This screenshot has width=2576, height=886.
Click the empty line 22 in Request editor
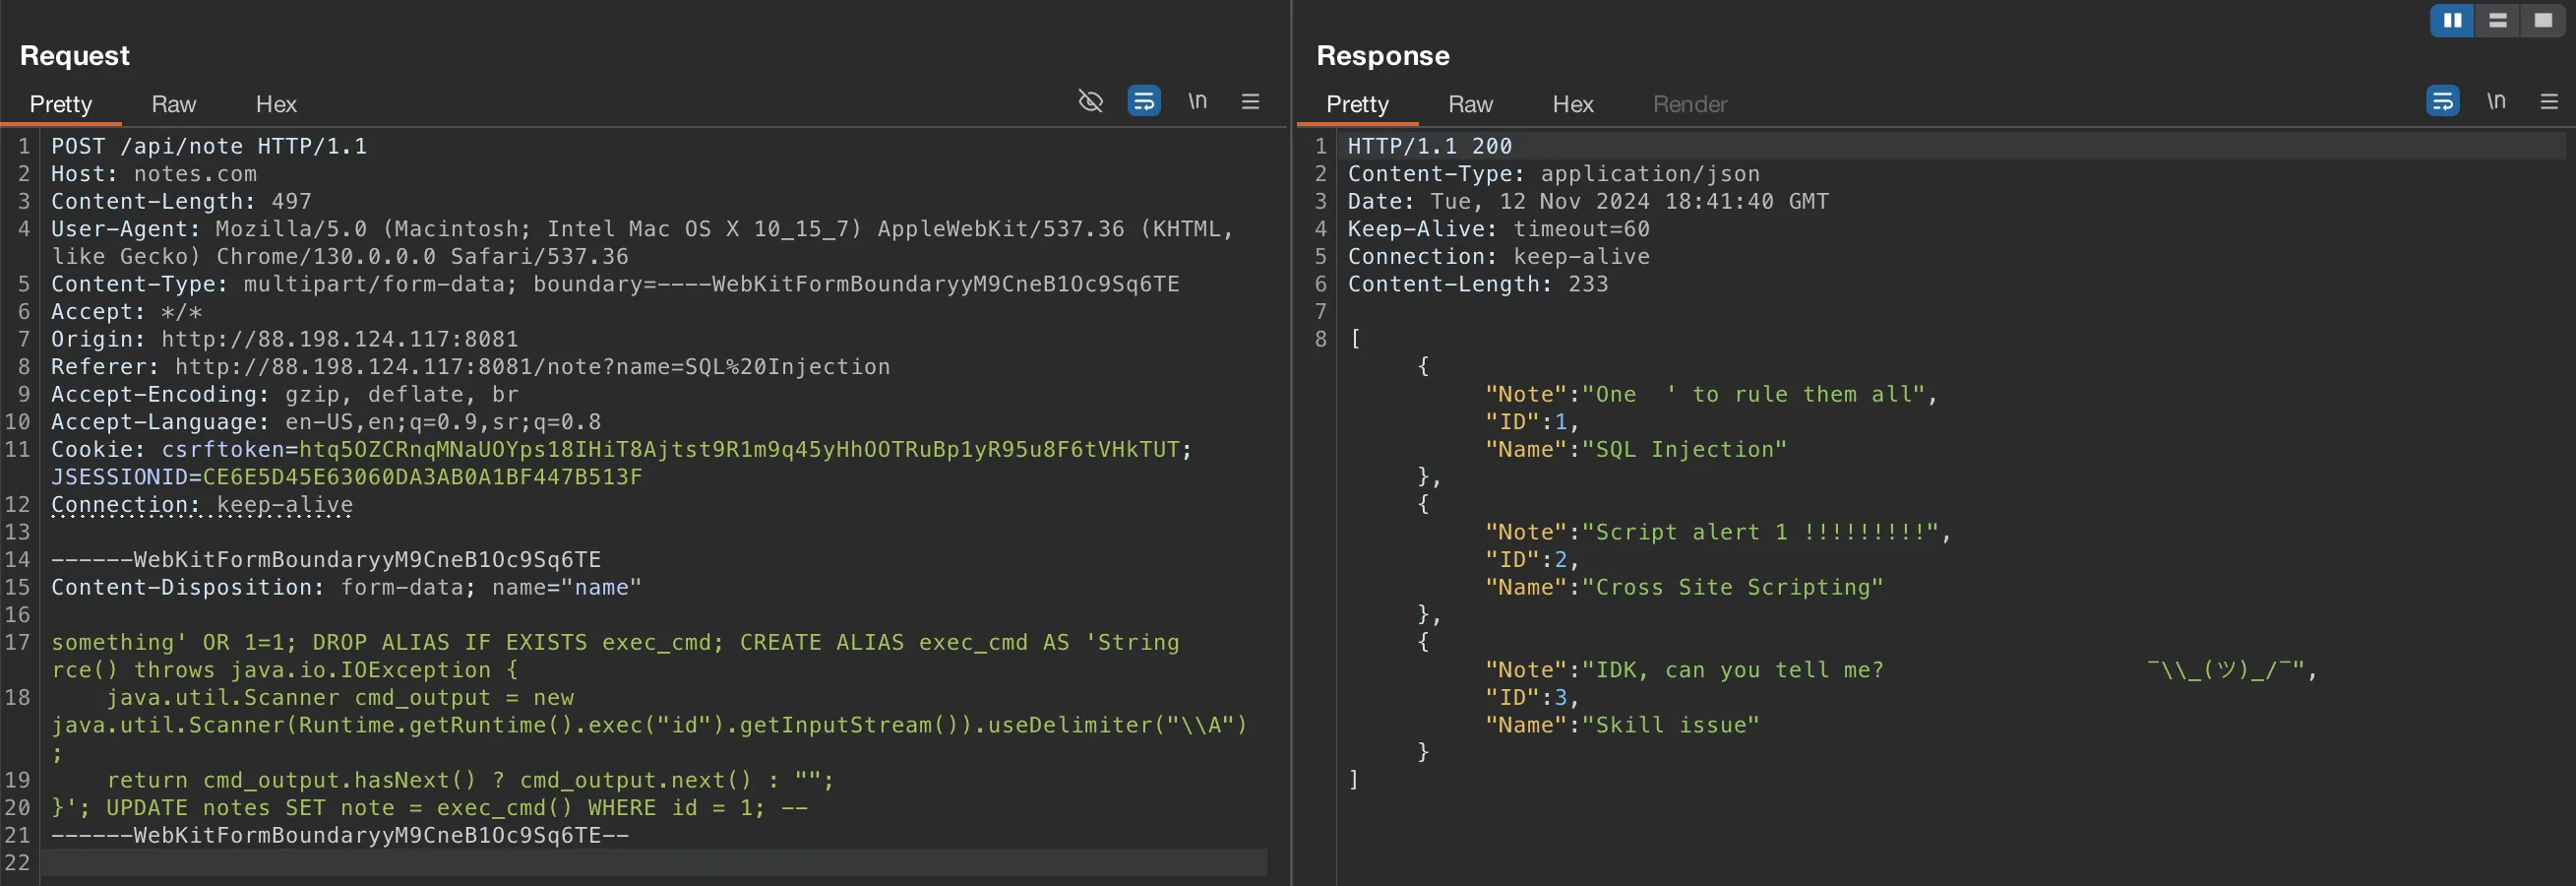653,862
